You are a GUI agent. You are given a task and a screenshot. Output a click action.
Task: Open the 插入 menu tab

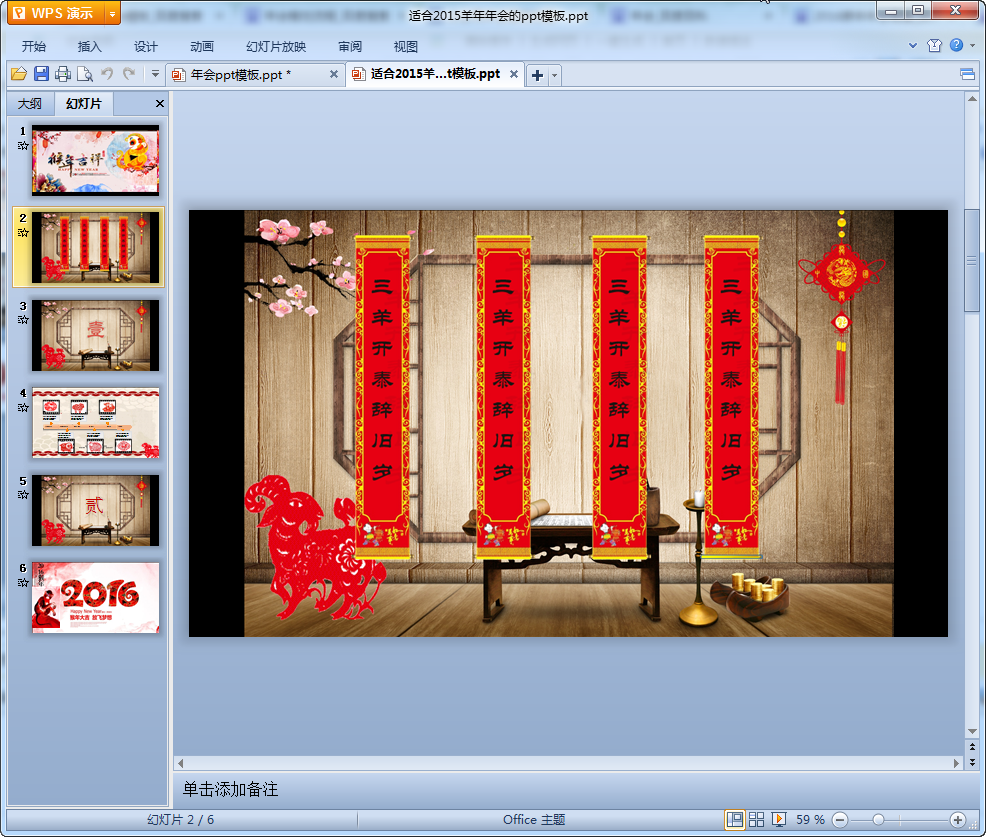[x=89, y=47]
